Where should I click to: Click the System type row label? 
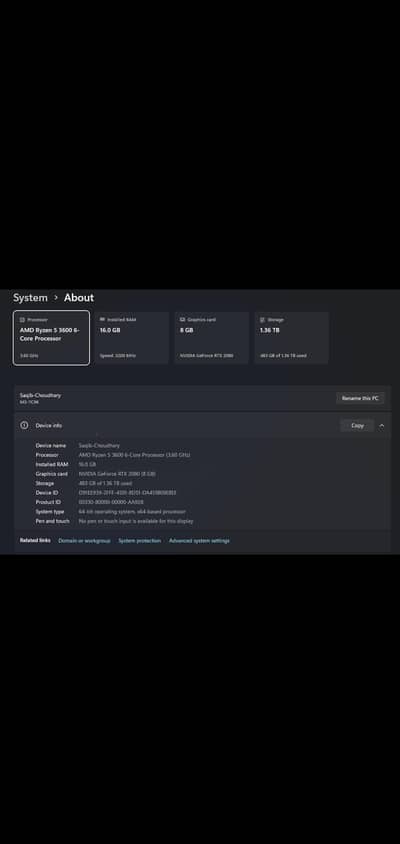click(x=50, y=511)
